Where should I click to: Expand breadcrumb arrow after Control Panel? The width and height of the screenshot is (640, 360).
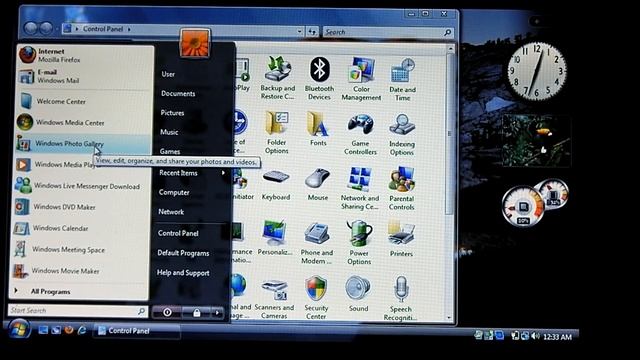point(129,29)
